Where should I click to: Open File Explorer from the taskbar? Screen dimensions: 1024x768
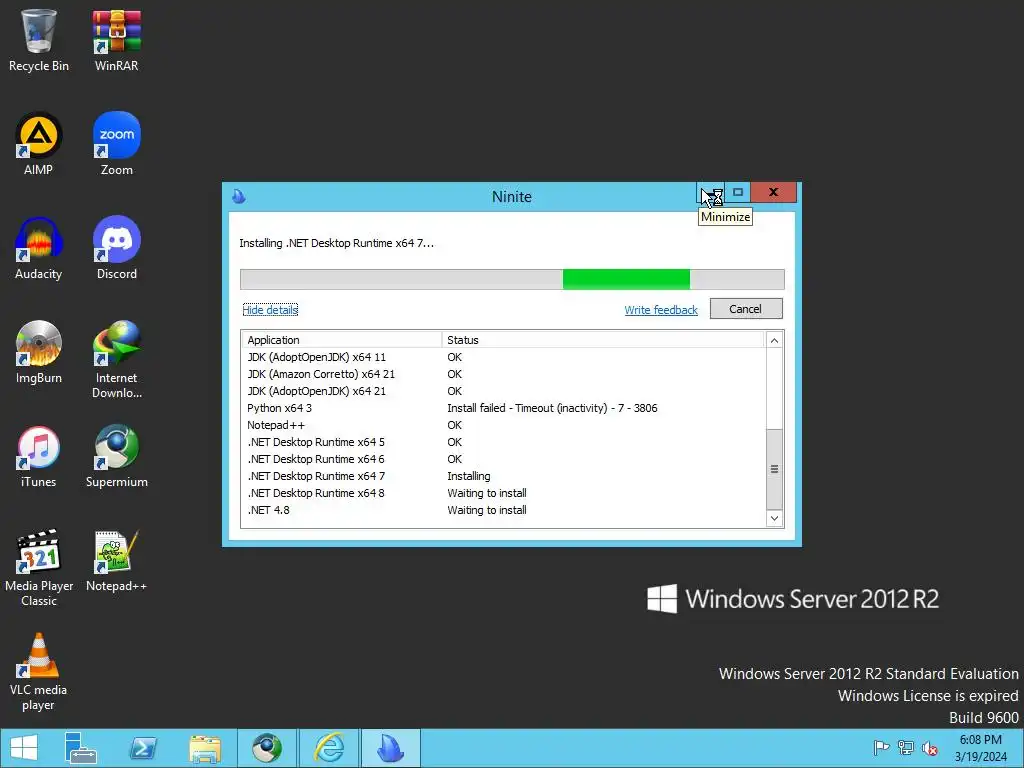click(205, 748)
